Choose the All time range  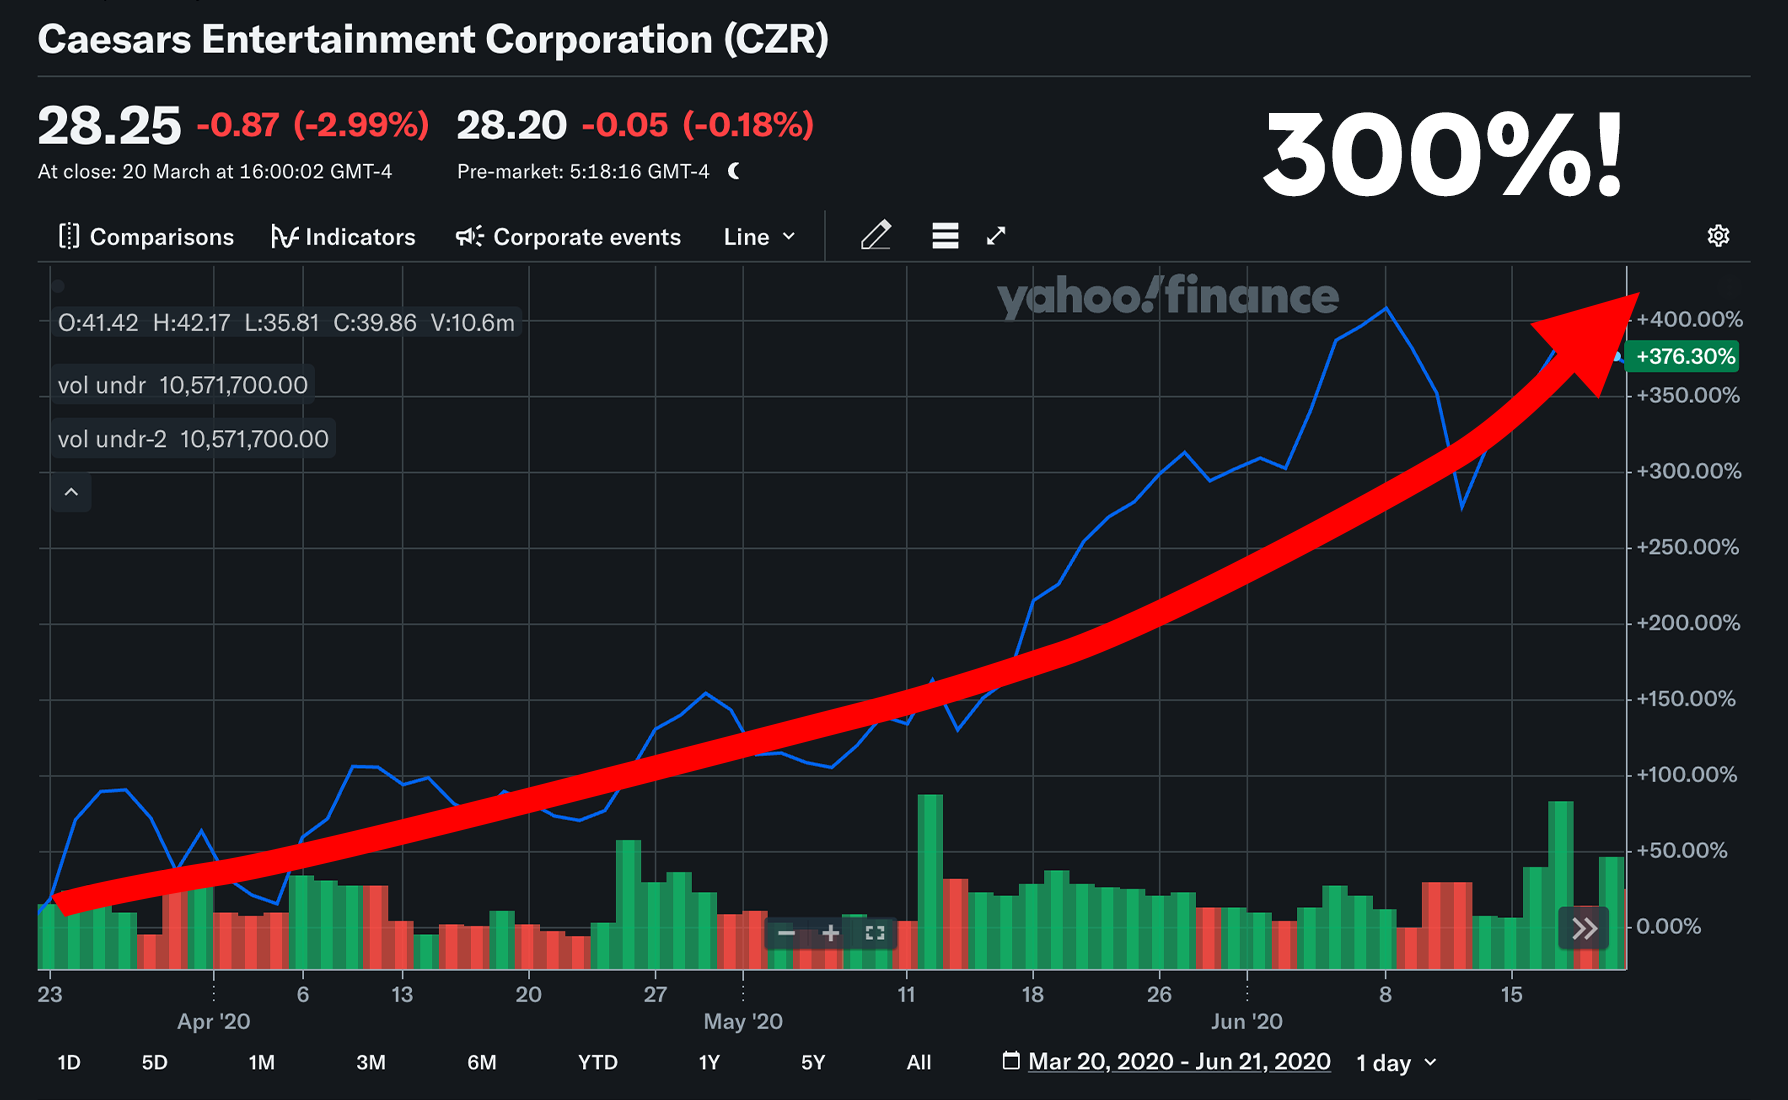(x=919, y=1063)
